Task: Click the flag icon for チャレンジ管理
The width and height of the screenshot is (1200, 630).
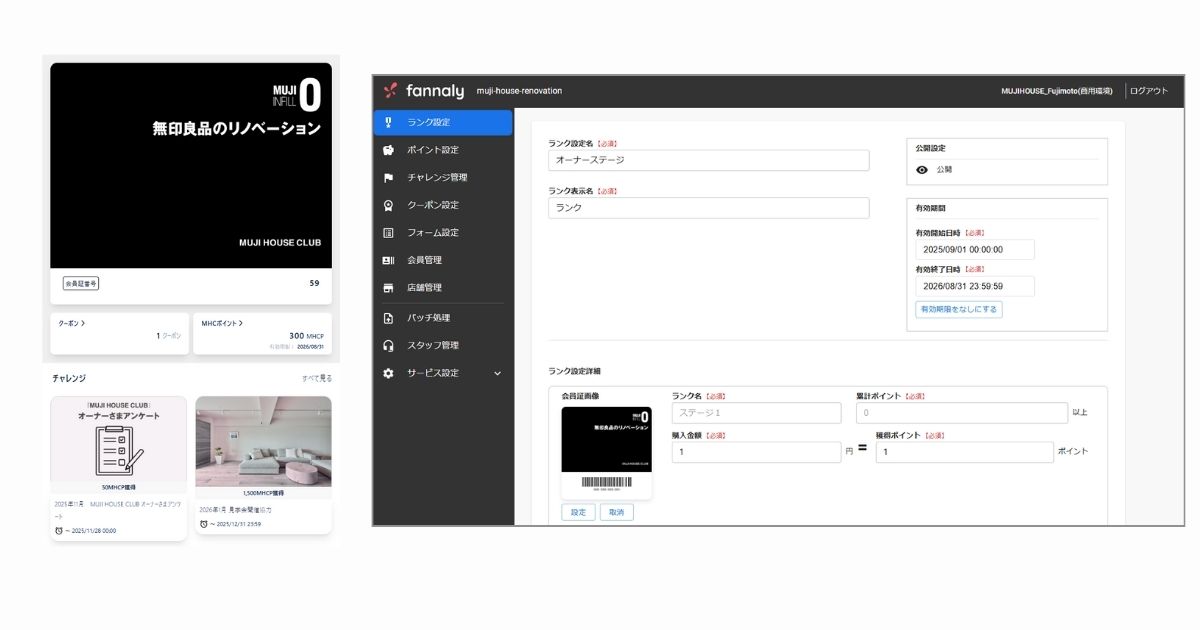Action: tap(388, 178)
